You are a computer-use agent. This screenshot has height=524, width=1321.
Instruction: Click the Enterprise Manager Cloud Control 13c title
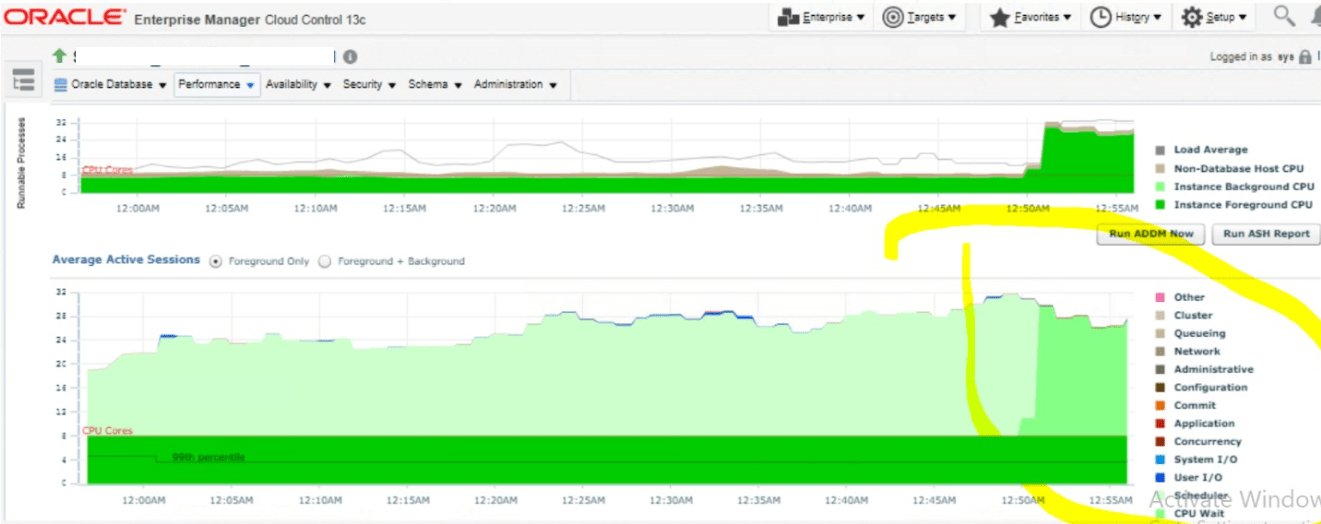pyautogui.click(x=250, y=19)
